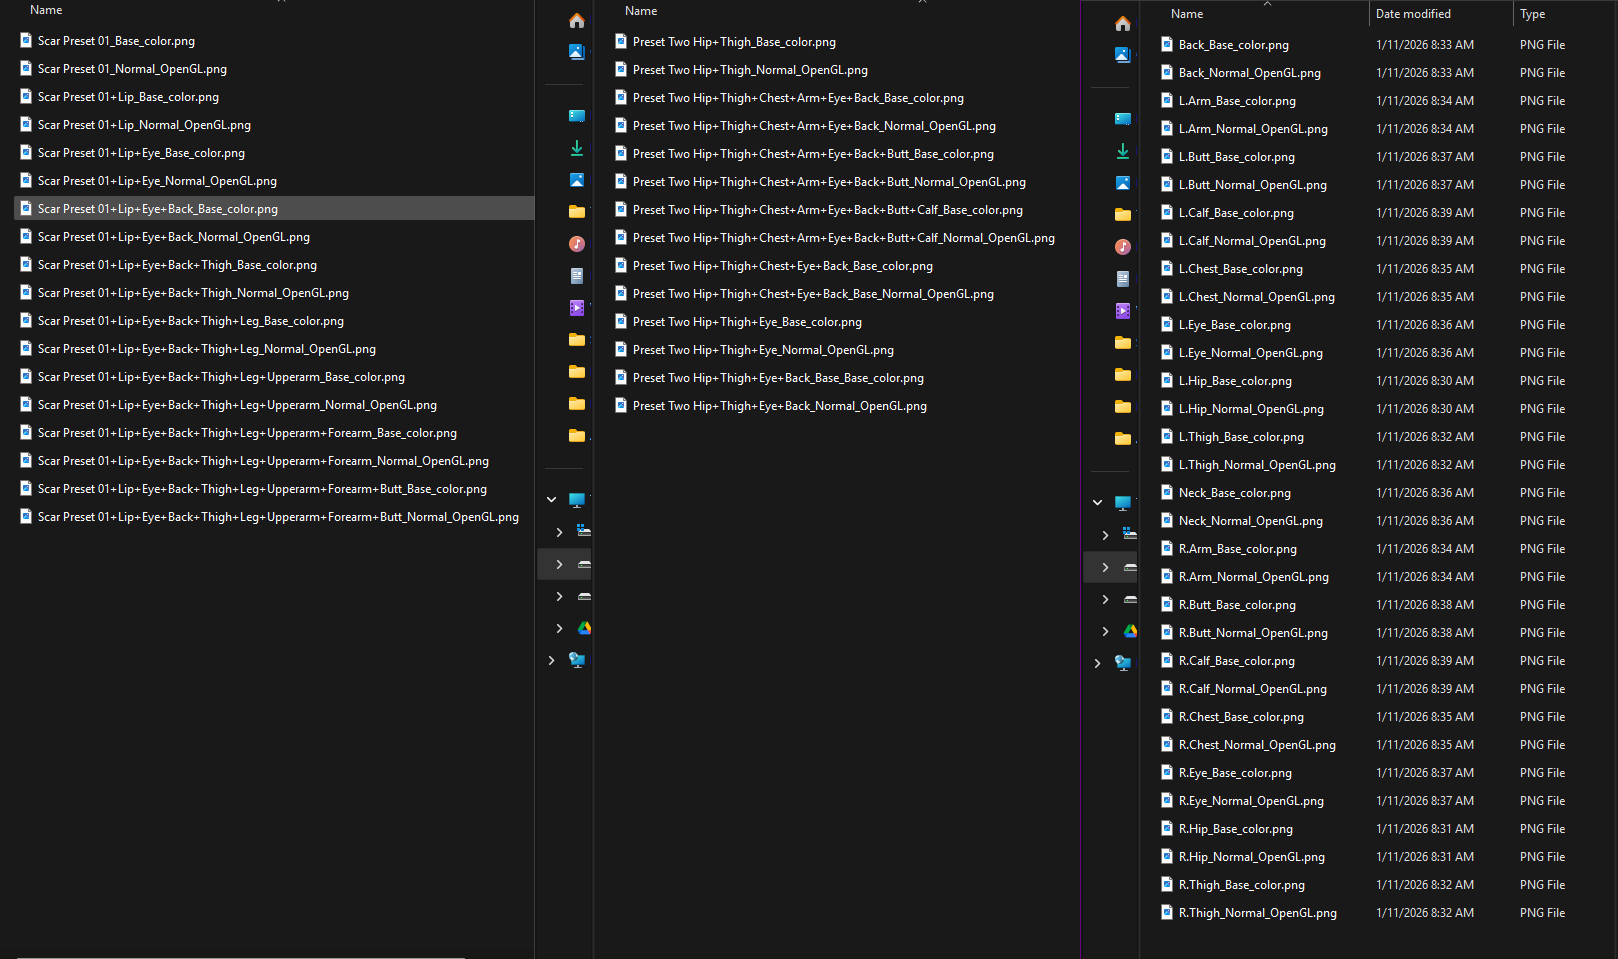Open Documents in the Back_Base_color window's sidebar

[x=1123, y=279]
